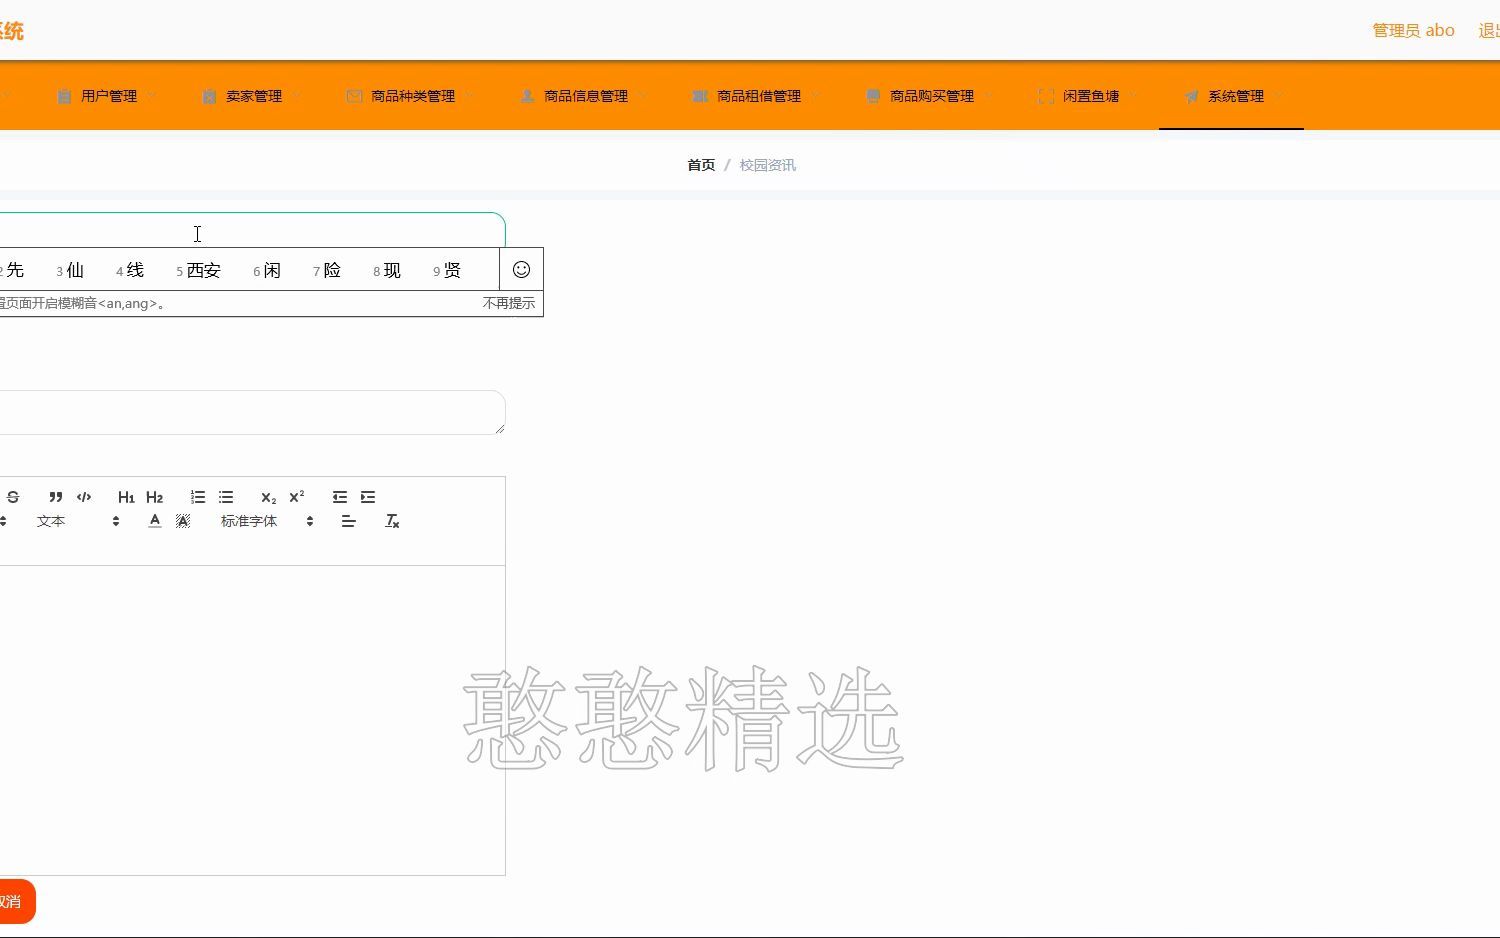Increase the text indent
Screen dimensions: 1500x938
click(x=368, y=497)
